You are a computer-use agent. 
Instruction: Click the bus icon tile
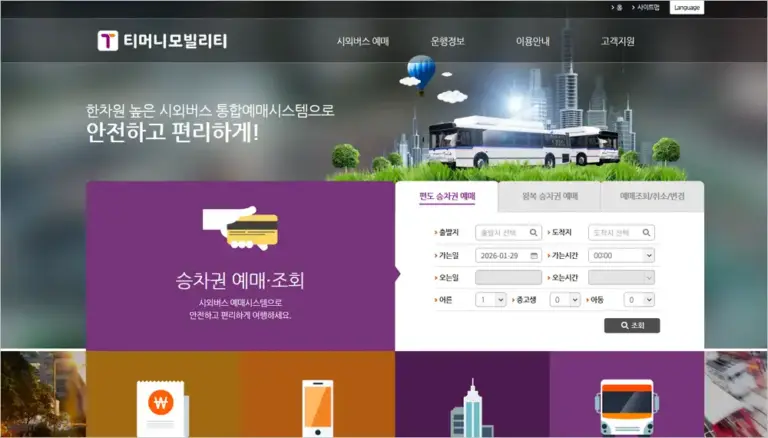pos(626,407)
